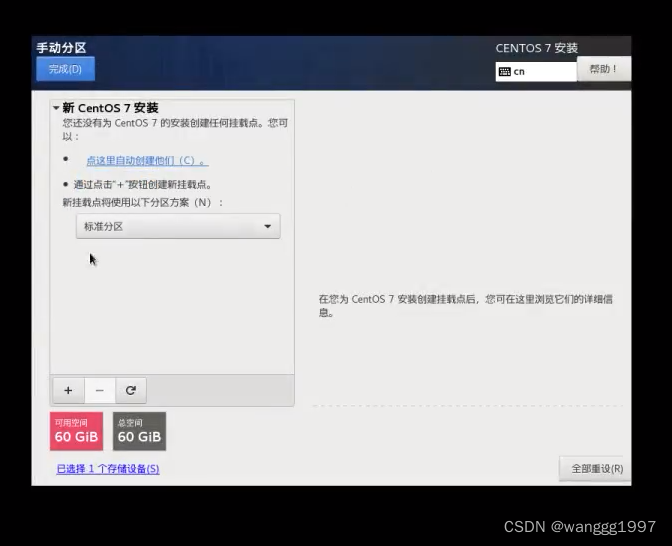Screen dimensions: 672x546
Task: Open the 标准分区 partition scheme dropdown
Action: click(x=178, y=226)
